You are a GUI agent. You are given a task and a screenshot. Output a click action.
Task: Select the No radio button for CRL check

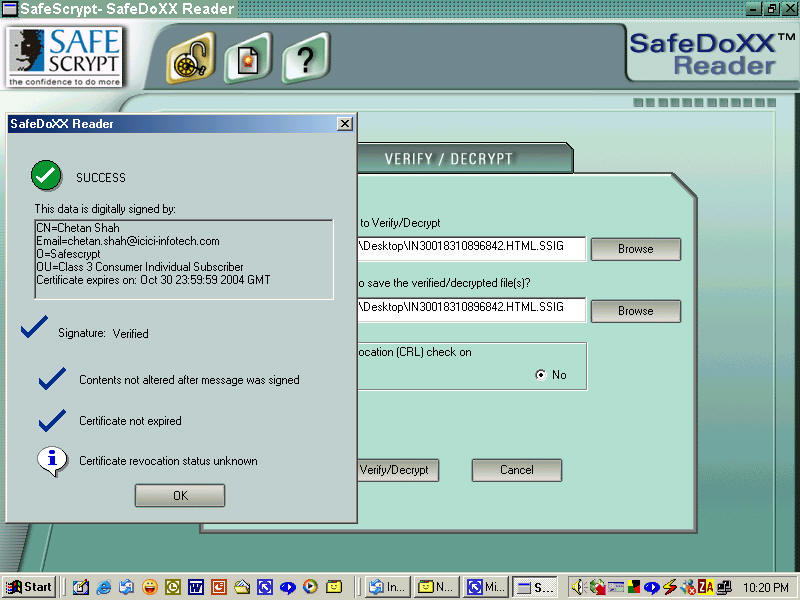pyautogui.click(x=540, y=375)
